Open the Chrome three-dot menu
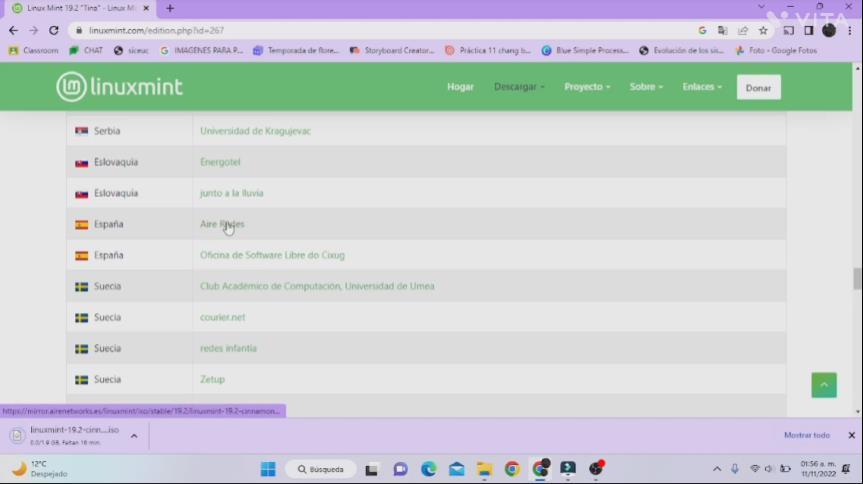The height and width of the screenshot is (484, 863). 850,31
